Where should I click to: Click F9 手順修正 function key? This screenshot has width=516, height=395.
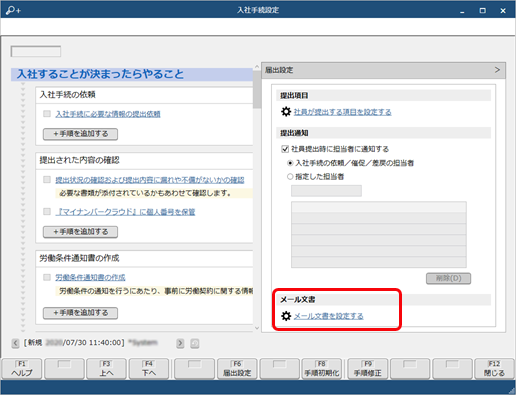click(368, 369)
